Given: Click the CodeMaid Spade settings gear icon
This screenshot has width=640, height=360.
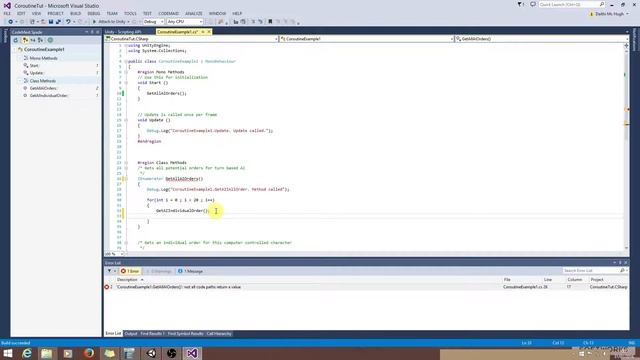Looking at the screenshot, I should [50, 40].
